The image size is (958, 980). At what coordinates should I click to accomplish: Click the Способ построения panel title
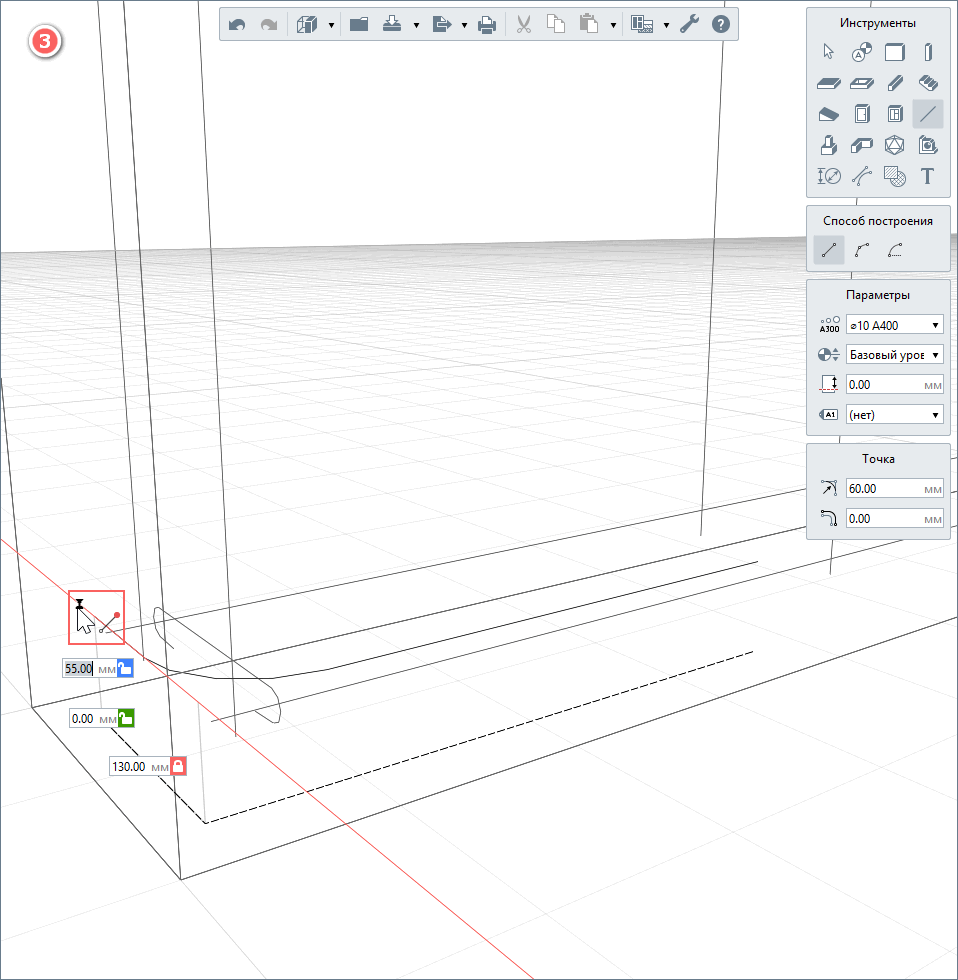(x=877, y=221)
